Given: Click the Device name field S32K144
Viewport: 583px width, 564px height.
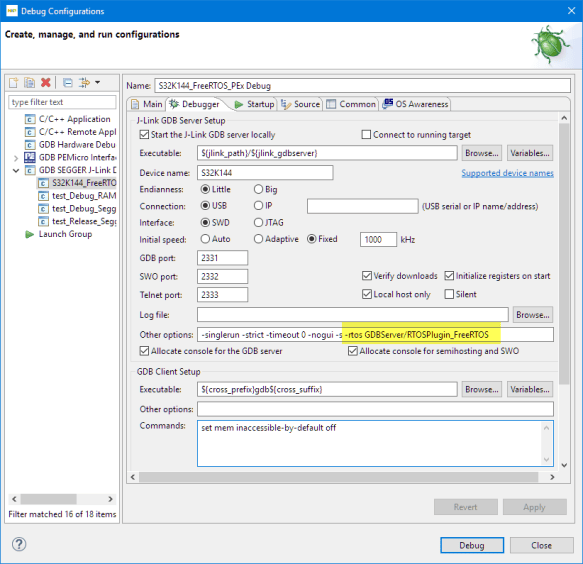Looking at the screenshot, I should (x=265, y=173).
